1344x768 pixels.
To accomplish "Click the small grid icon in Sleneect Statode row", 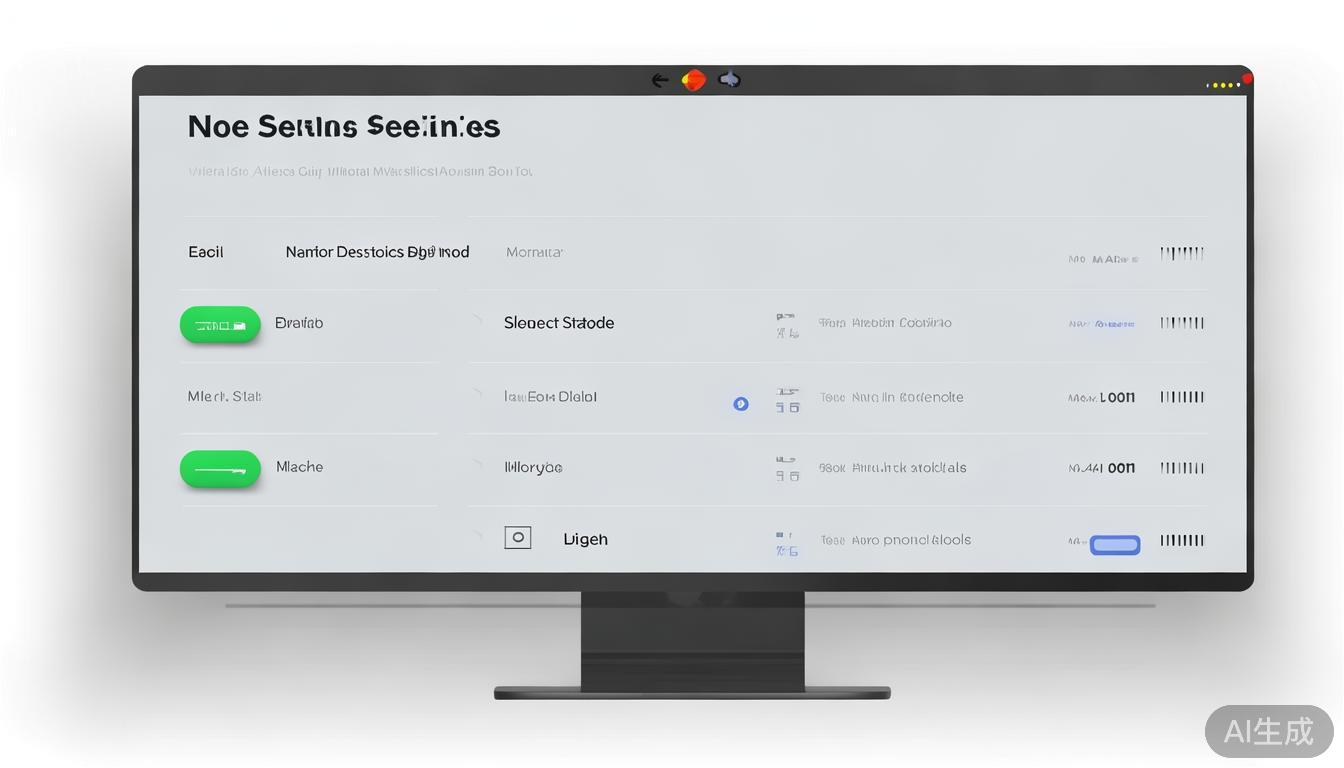I will pyautogui.click(x=787, y=324).
